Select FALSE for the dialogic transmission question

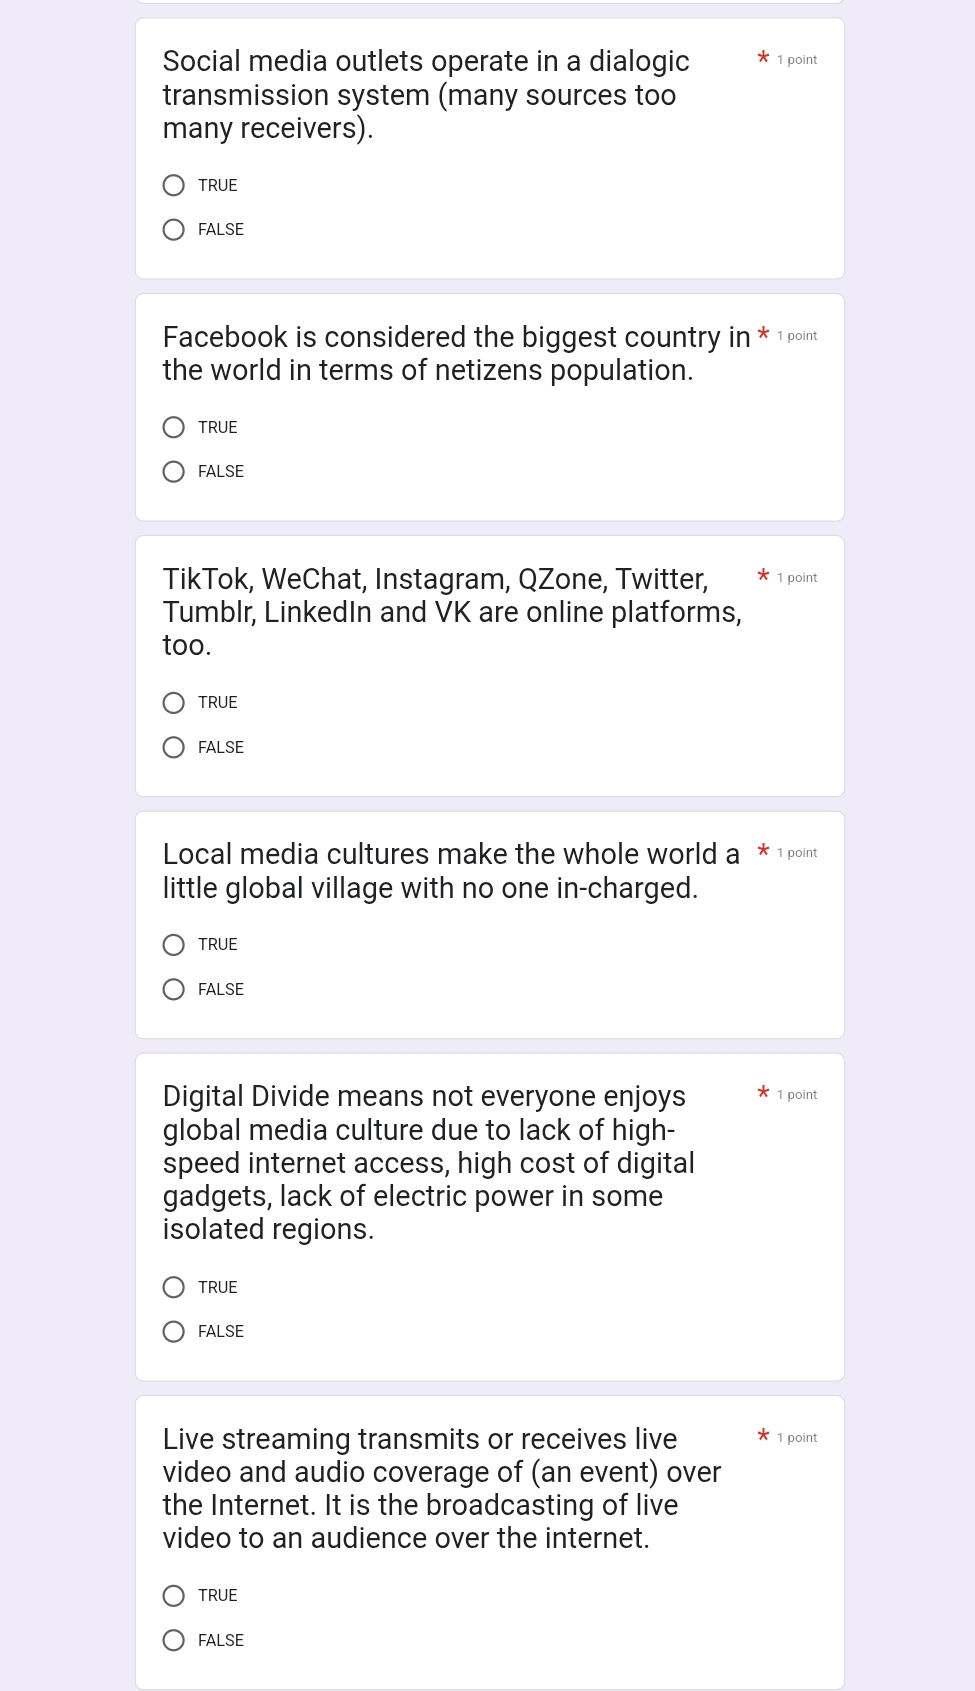[x=173, y=229]
